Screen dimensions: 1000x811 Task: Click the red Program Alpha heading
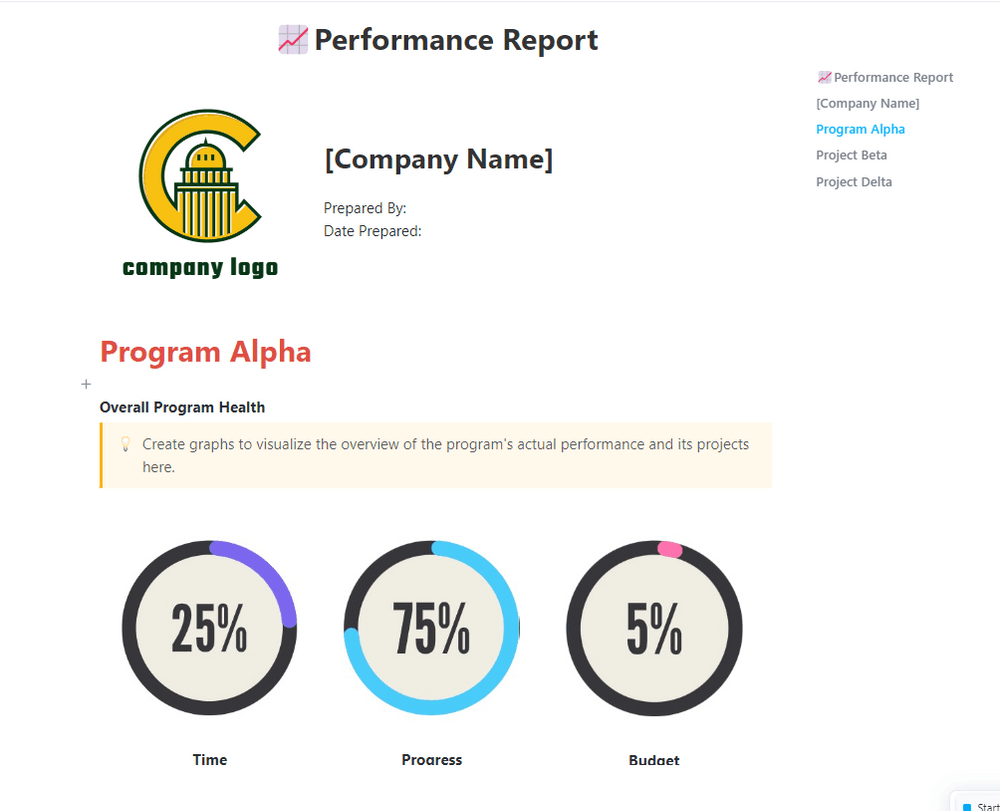[x=205, y=352]
